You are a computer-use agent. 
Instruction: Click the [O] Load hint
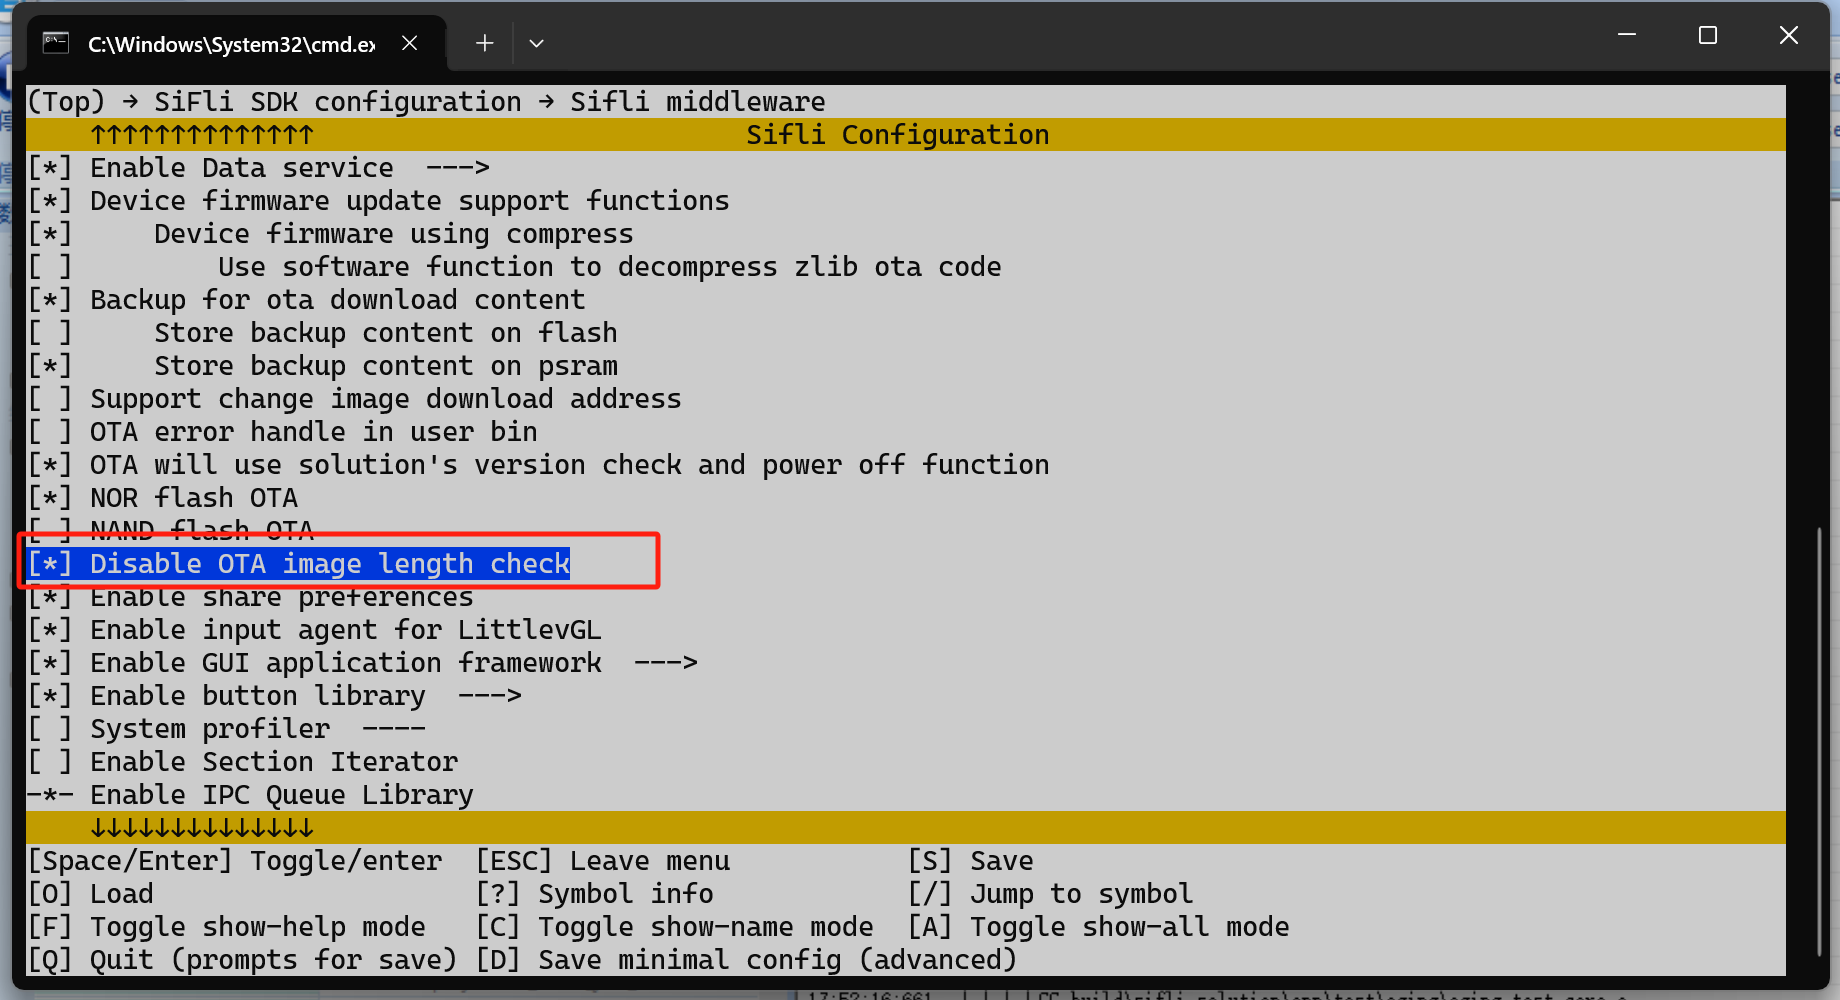pos(91,894)
